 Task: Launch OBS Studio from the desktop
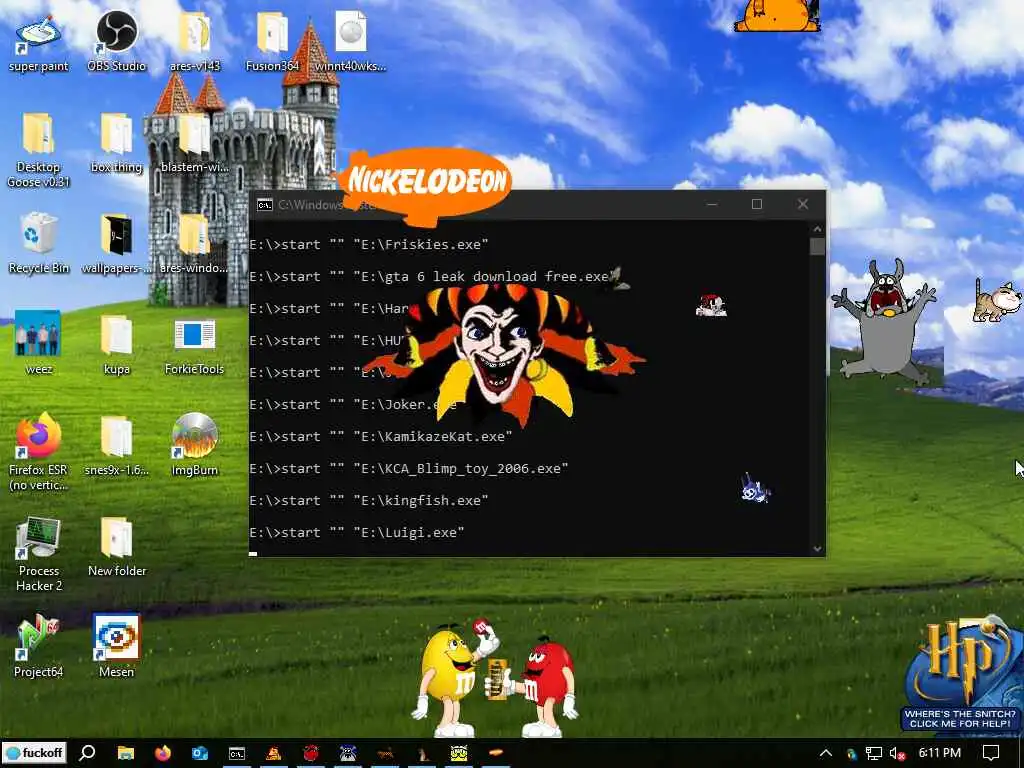click(116, 42)
